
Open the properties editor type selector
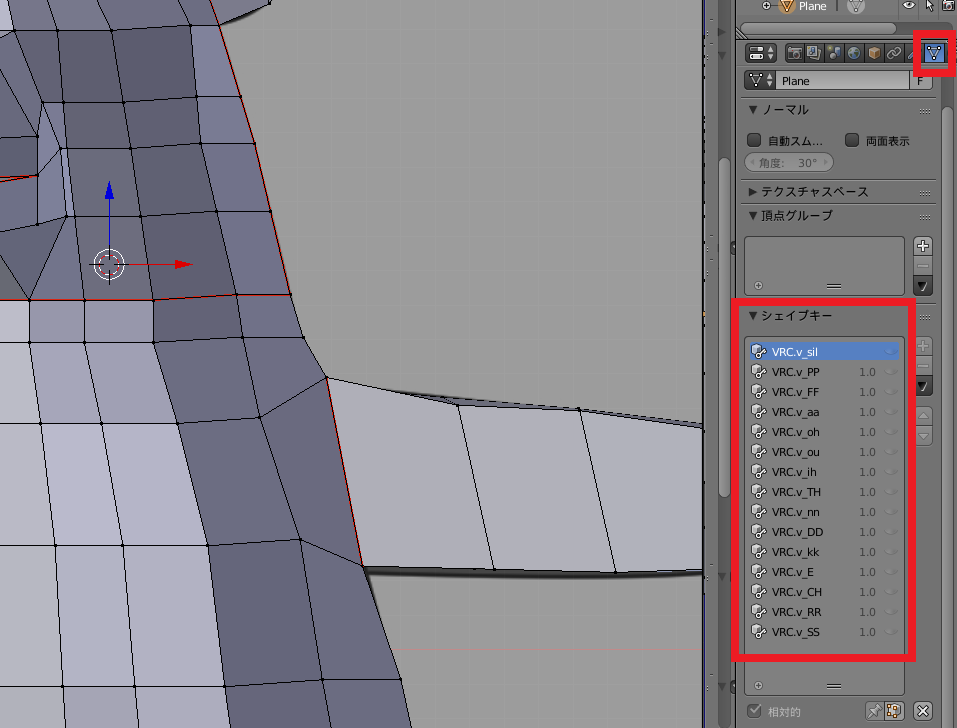tap(760, 53)
